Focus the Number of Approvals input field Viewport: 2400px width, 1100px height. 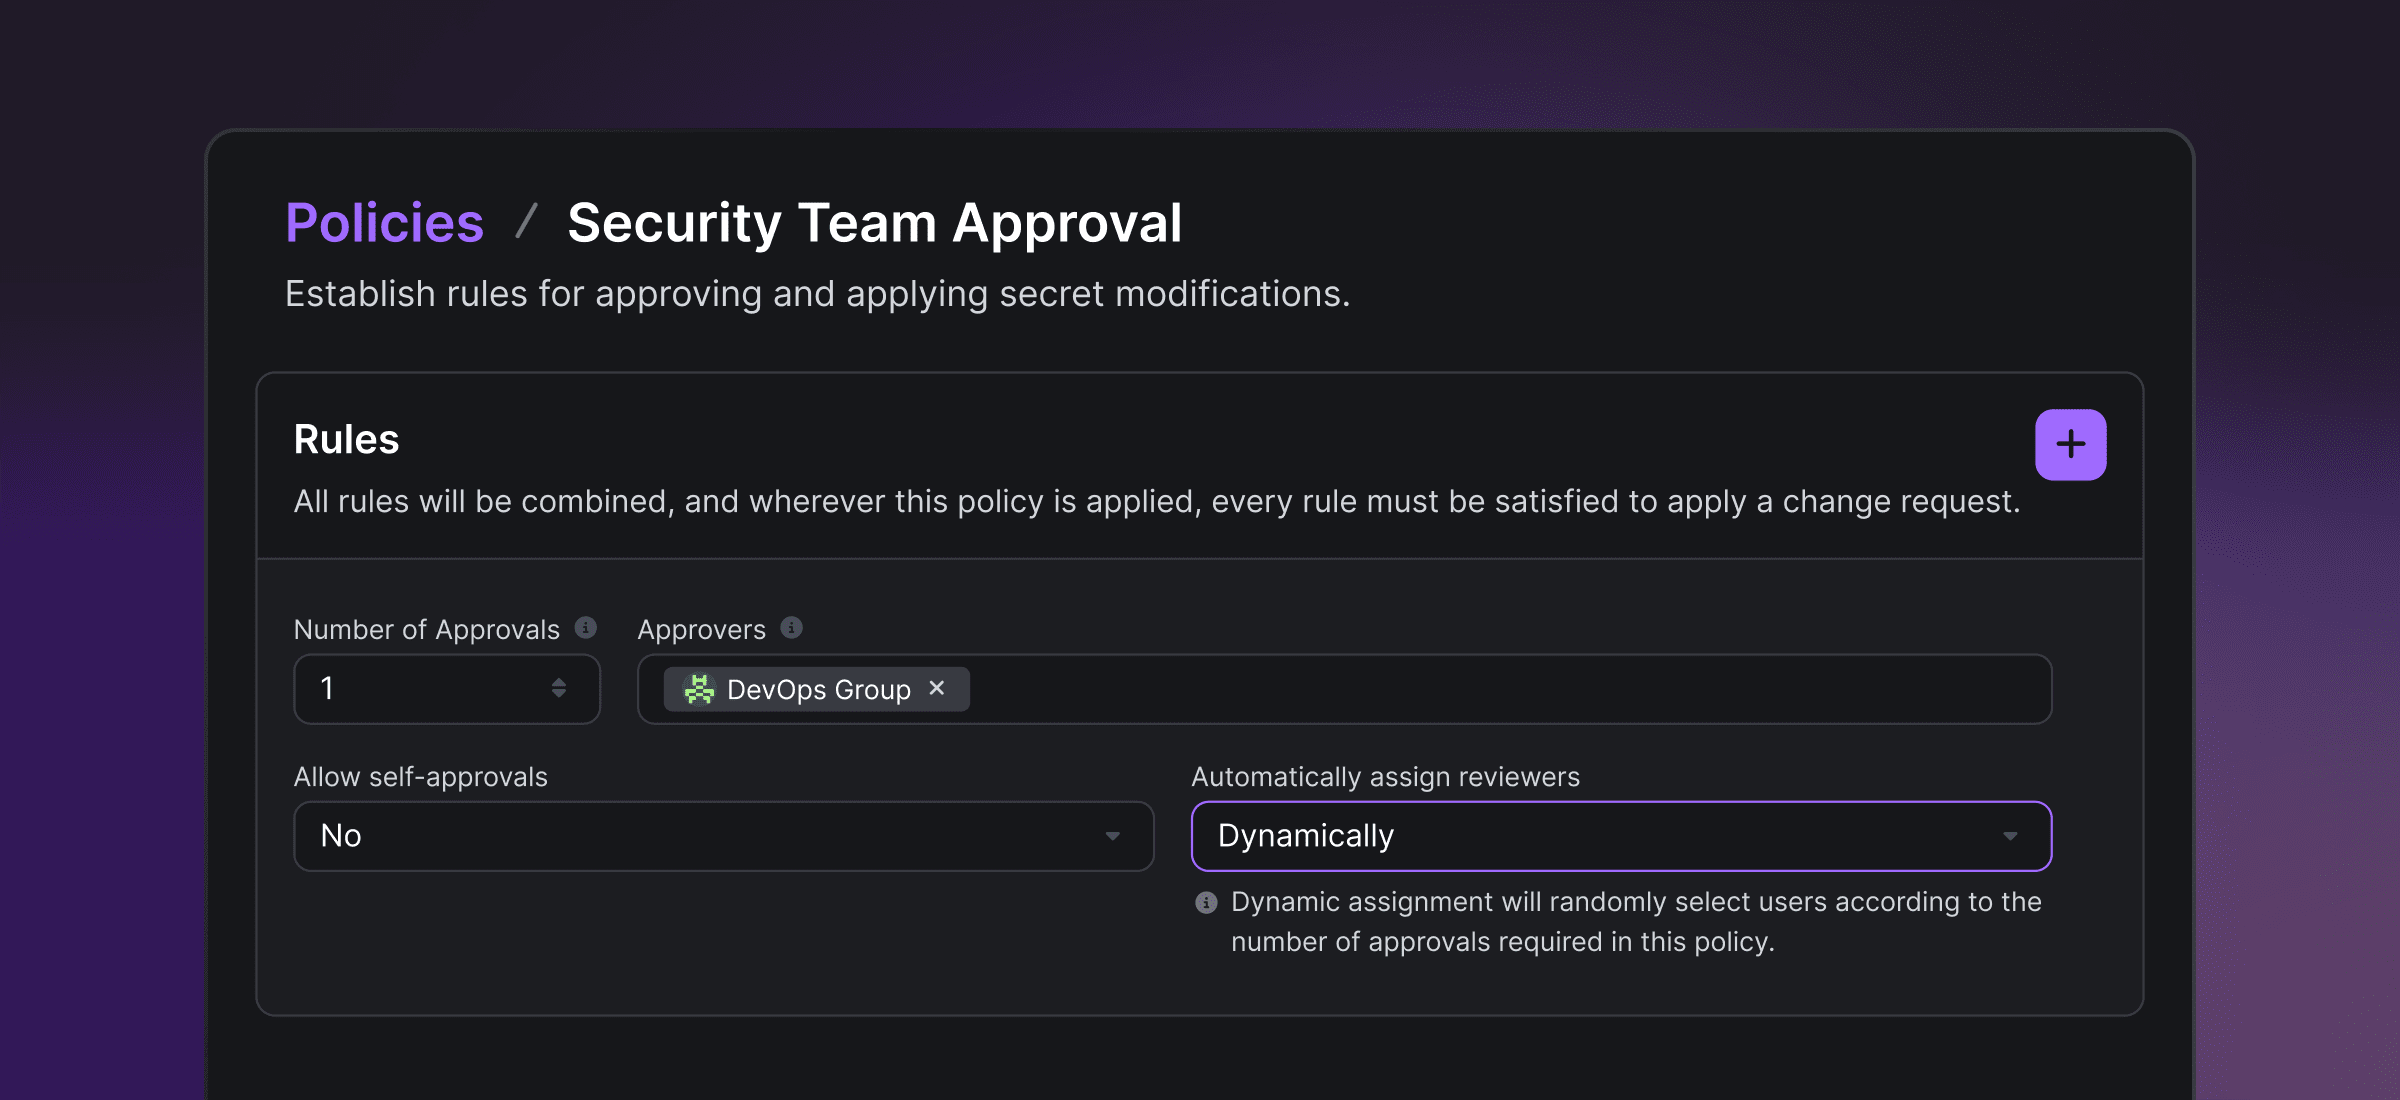pos(420,689)
